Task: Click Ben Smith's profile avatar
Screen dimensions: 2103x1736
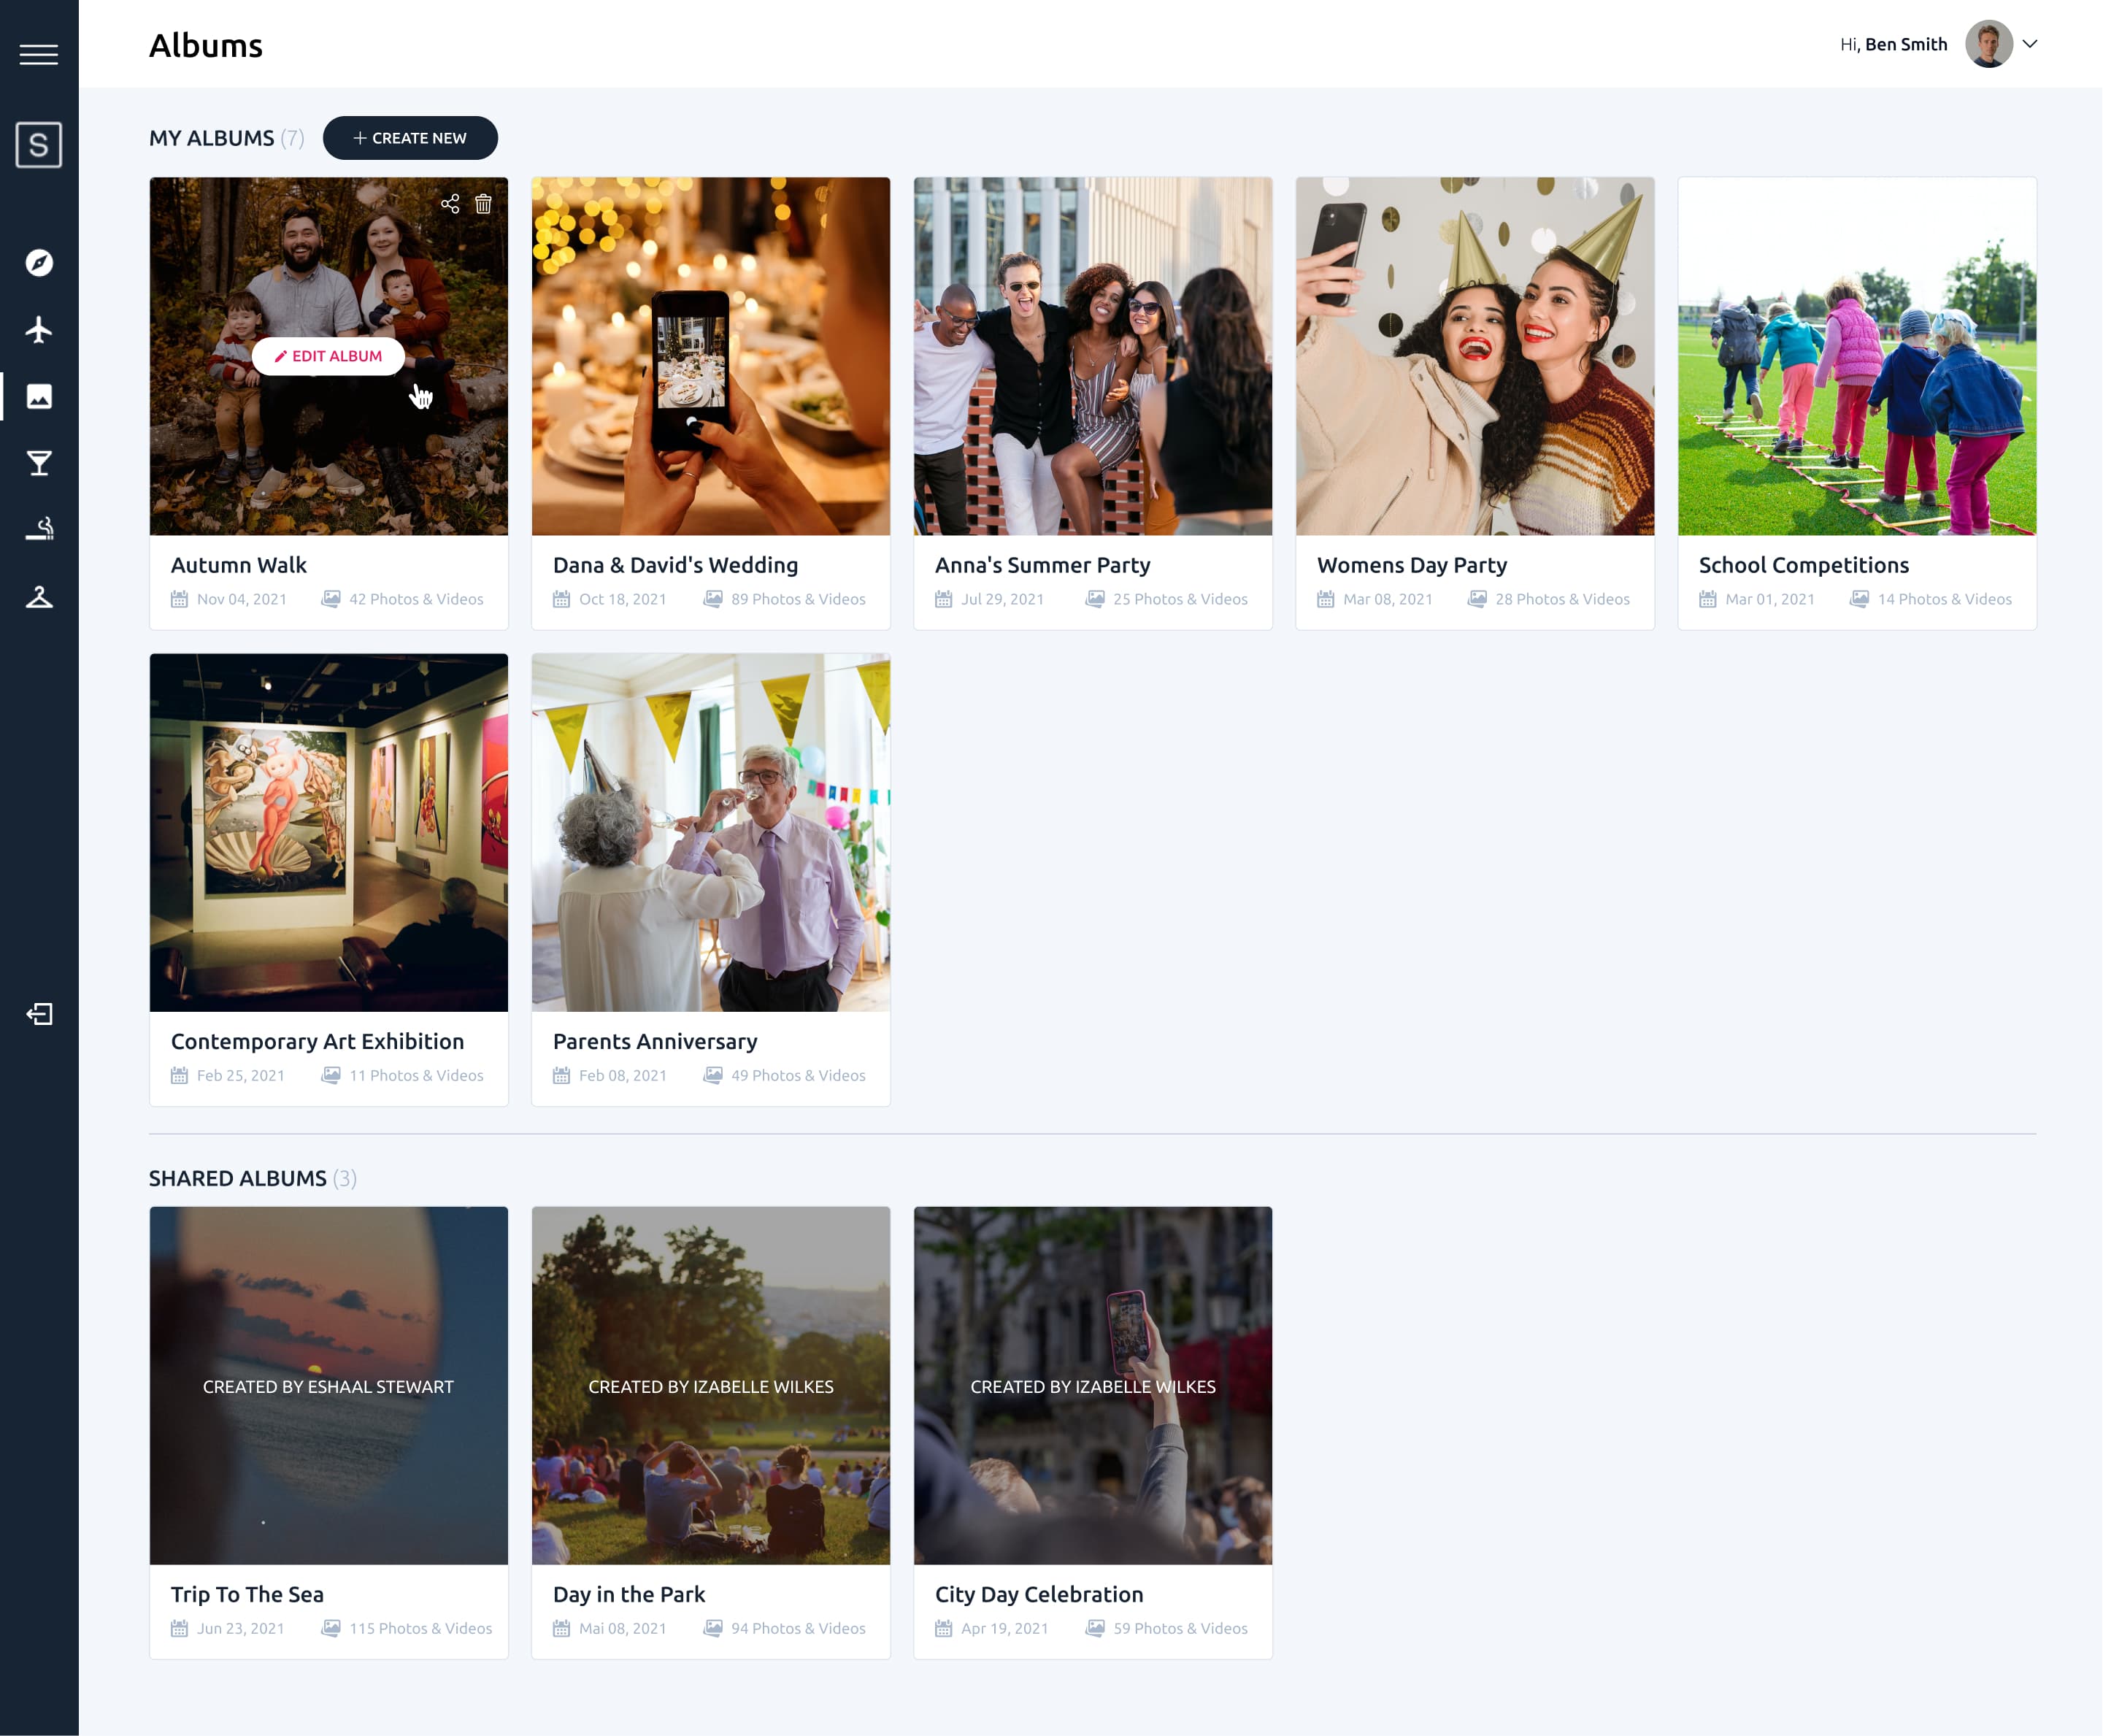Action: click(x=1988, y=44)
